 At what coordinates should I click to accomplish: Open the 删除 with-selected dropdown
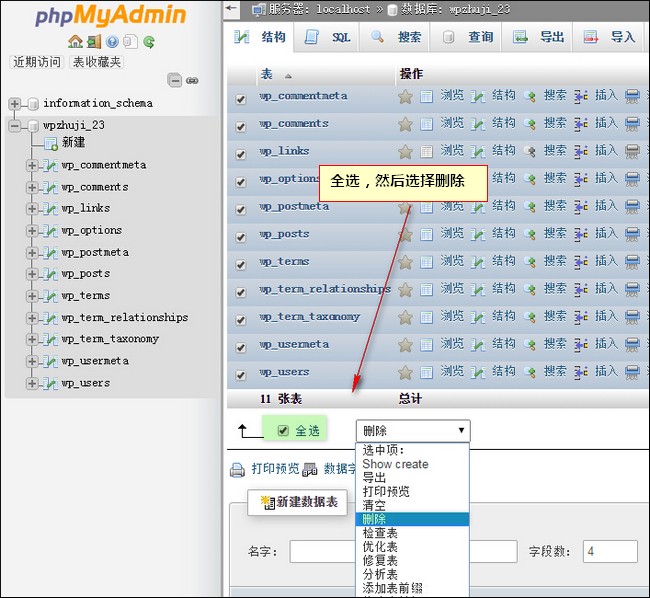coord(413,431)
